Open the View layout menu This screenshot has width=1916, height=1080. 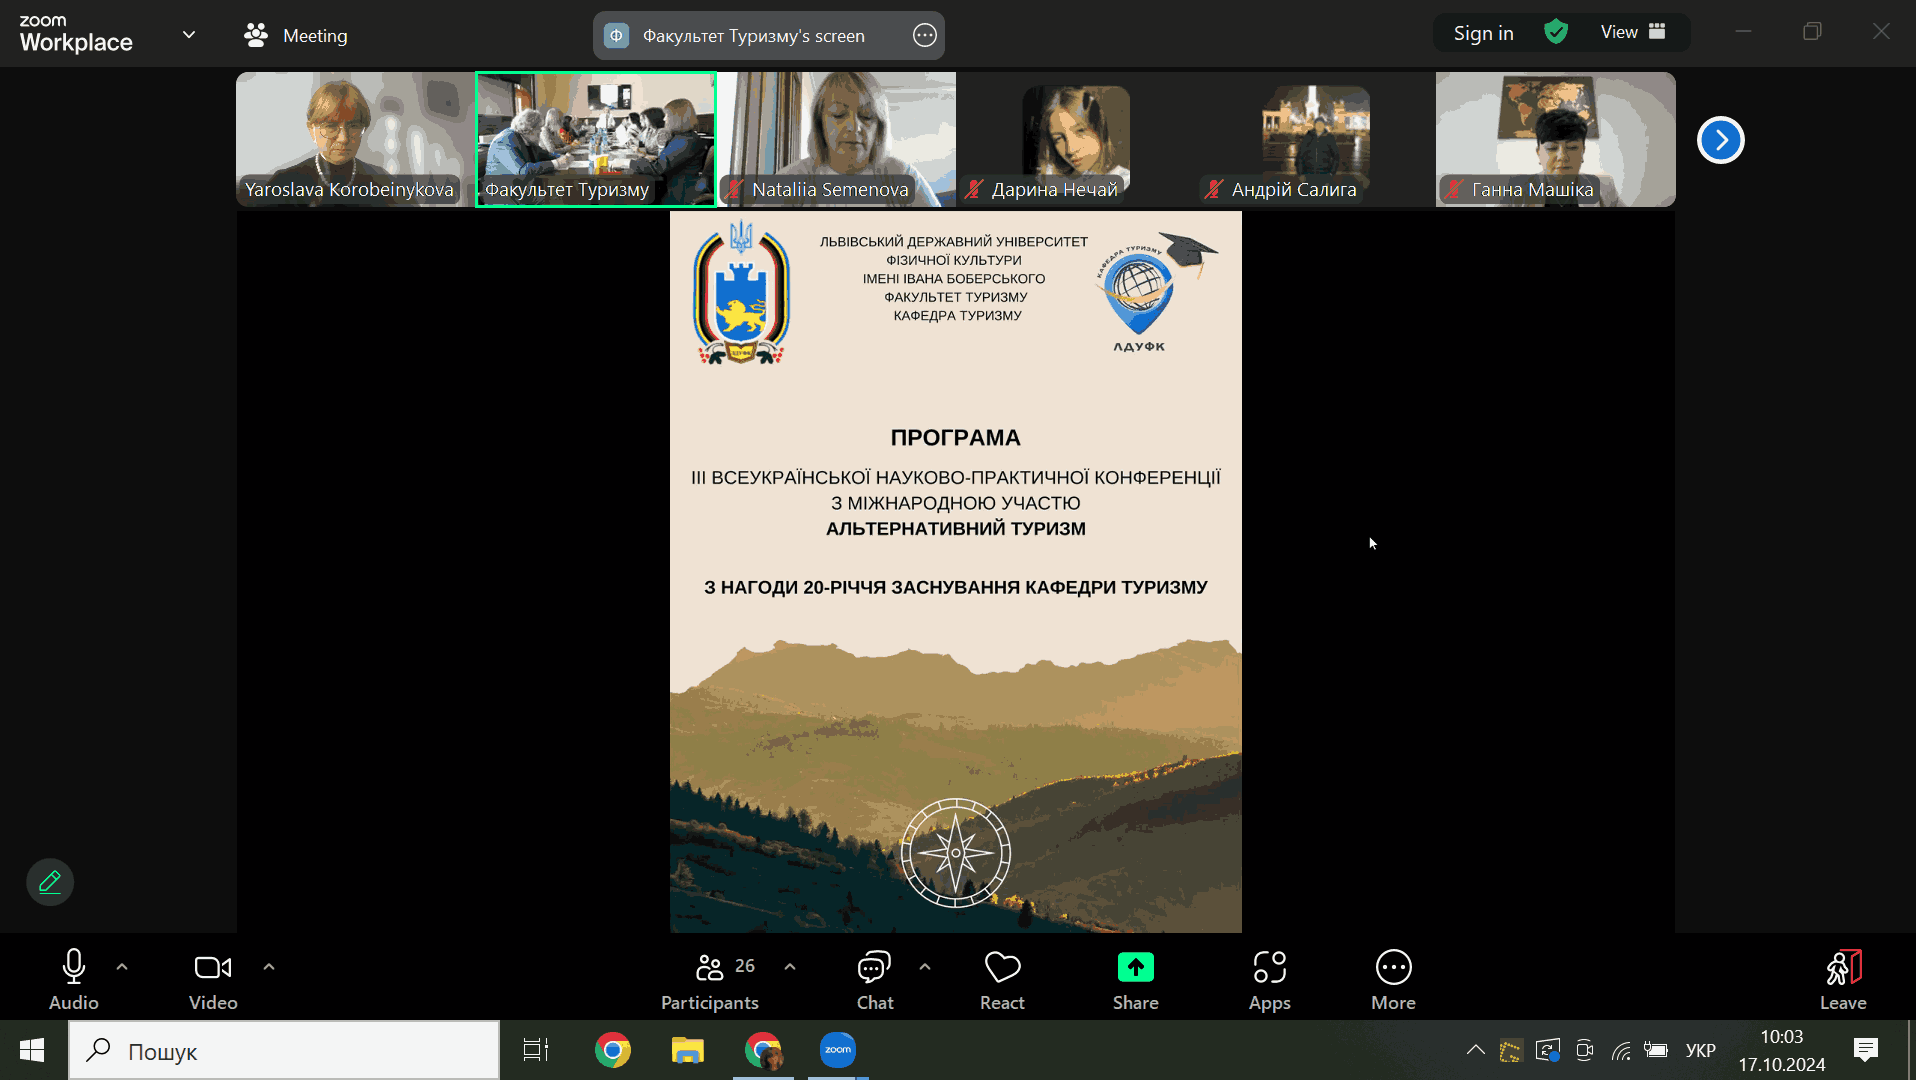(1632, 32)
